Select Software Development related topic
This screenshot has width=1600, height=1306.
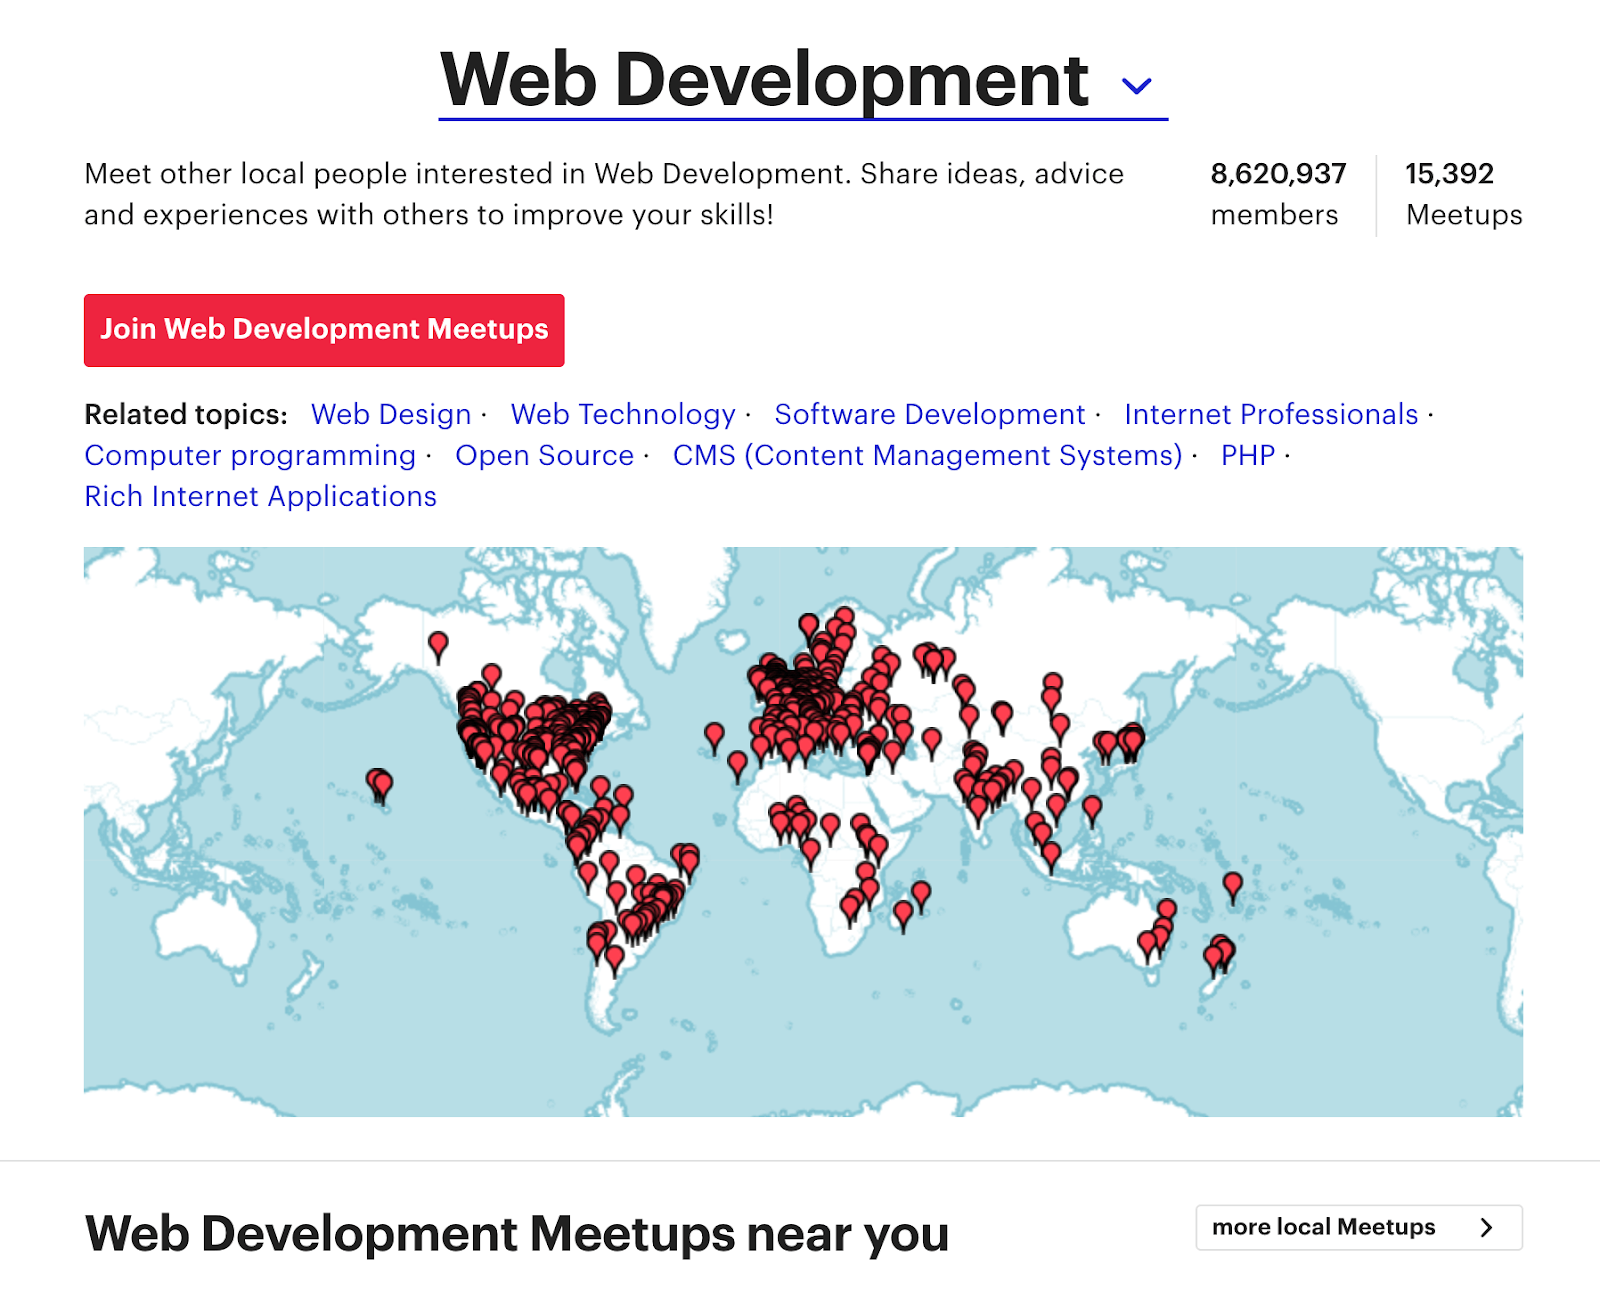coord(929,414)
